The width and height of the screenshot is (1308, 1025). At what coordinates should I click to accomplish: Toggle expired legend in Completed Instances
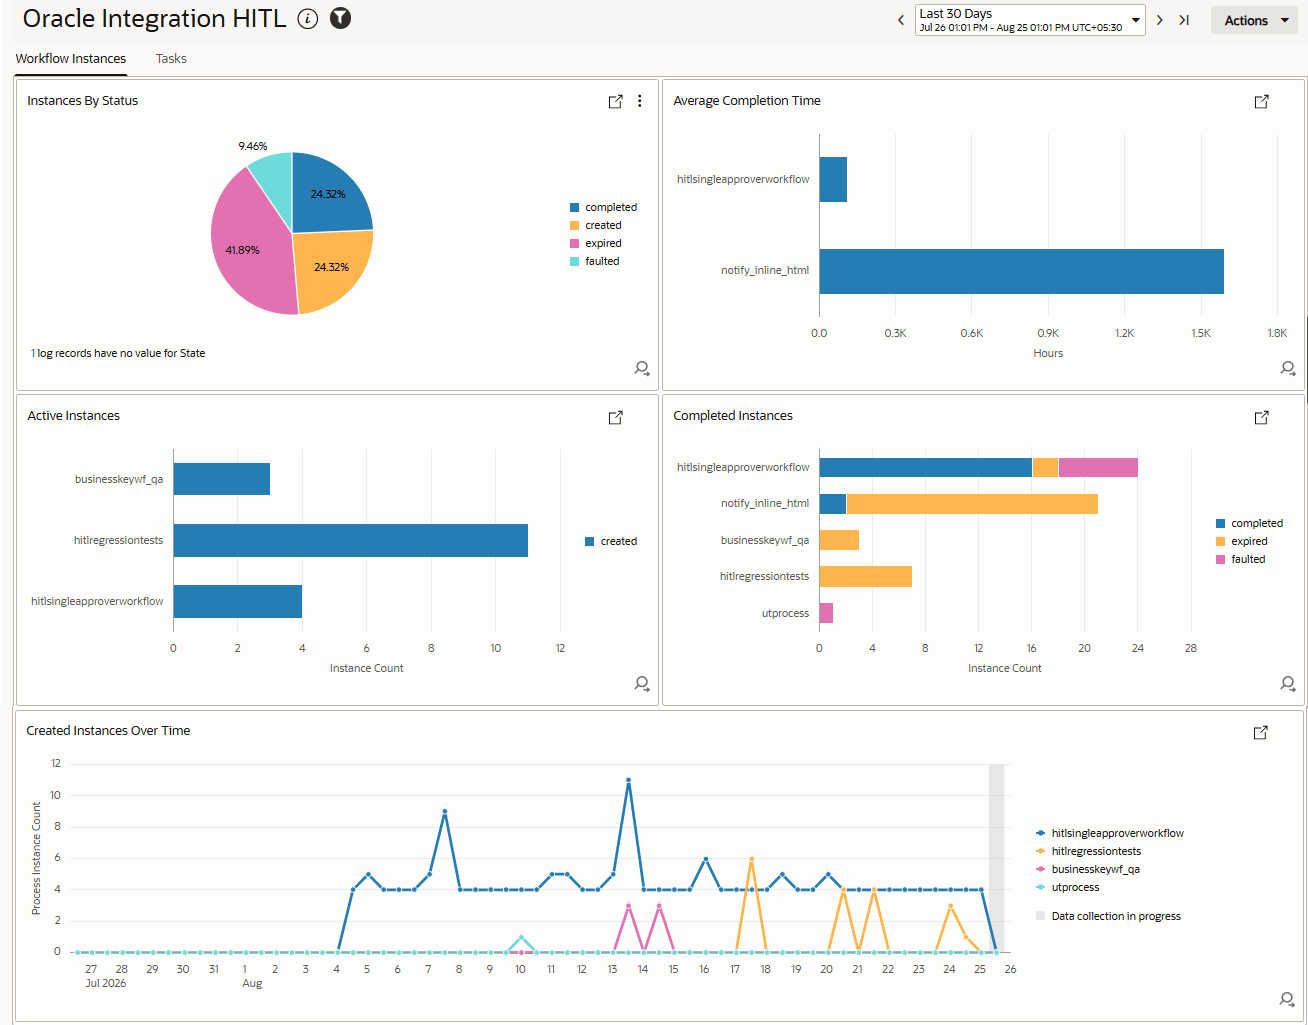click(x=1242, y=541)
